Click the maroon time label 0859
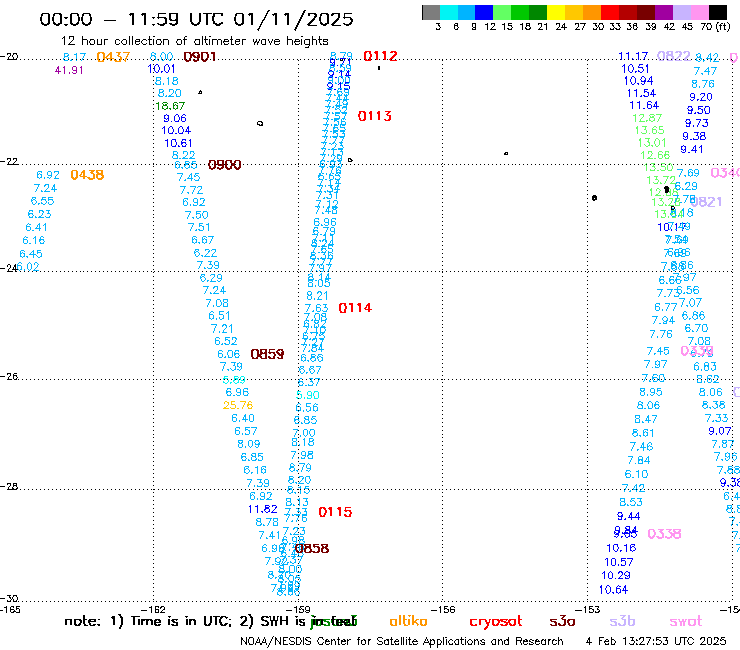This screenshot has height=650, width=740. (267, 354)
